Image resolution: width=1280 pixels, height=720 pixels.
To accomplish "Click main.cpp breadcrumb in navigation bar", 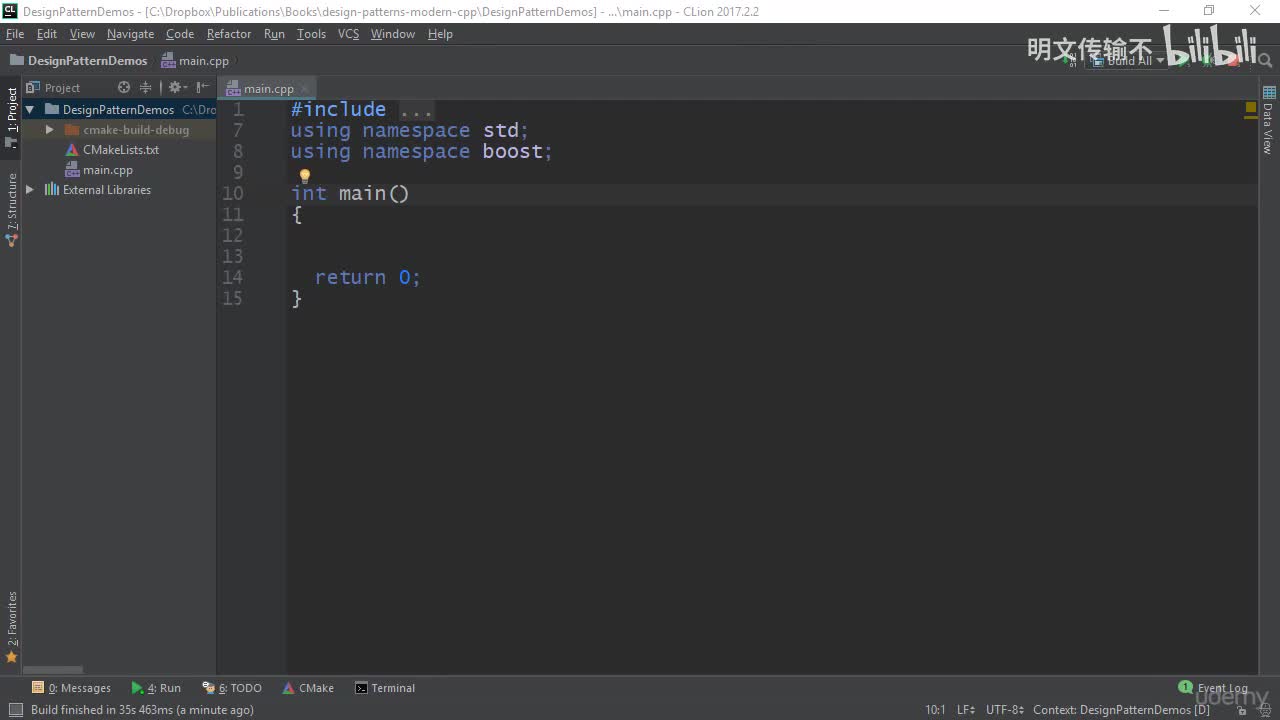I will pyautogui.click(x=196, y=61).
